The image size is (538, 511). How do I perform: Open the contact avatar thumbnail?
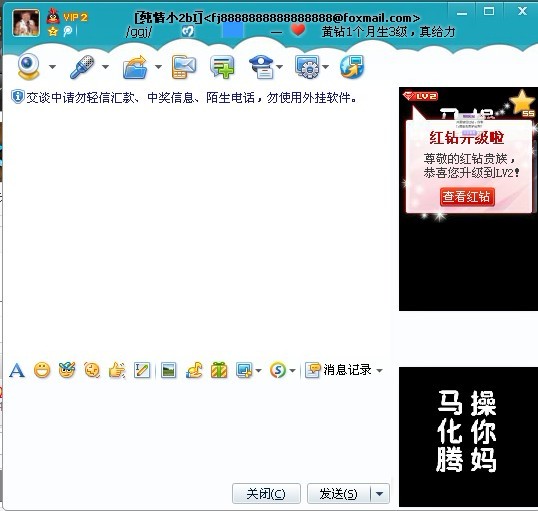click(26, 23)
